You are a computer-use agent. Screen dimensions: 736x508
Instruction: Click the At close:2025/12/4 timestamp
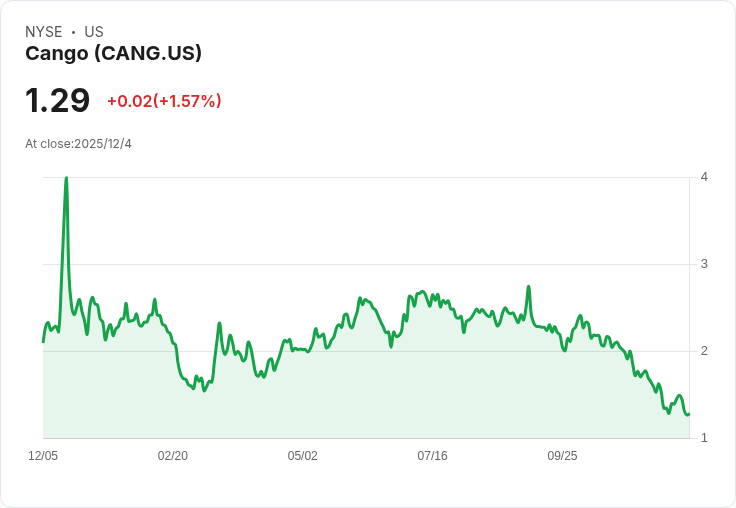click(x=78, y=144)
